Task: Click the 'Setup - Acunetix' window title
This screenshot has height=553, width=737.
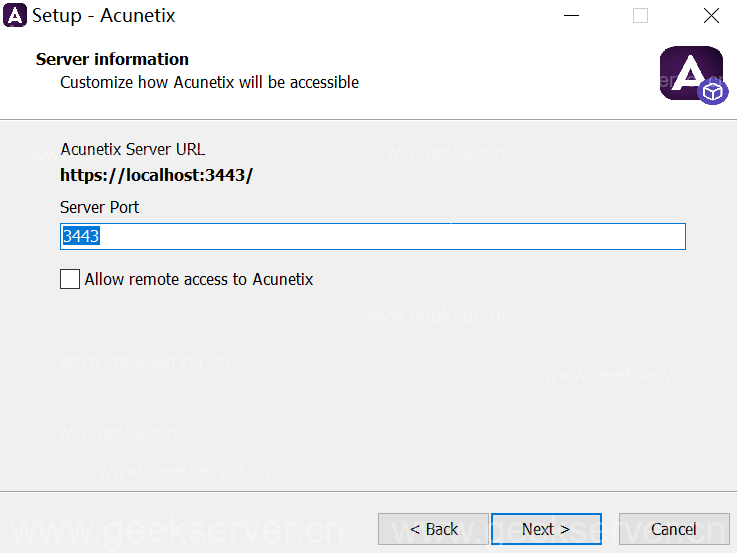Action: [104, 16]
